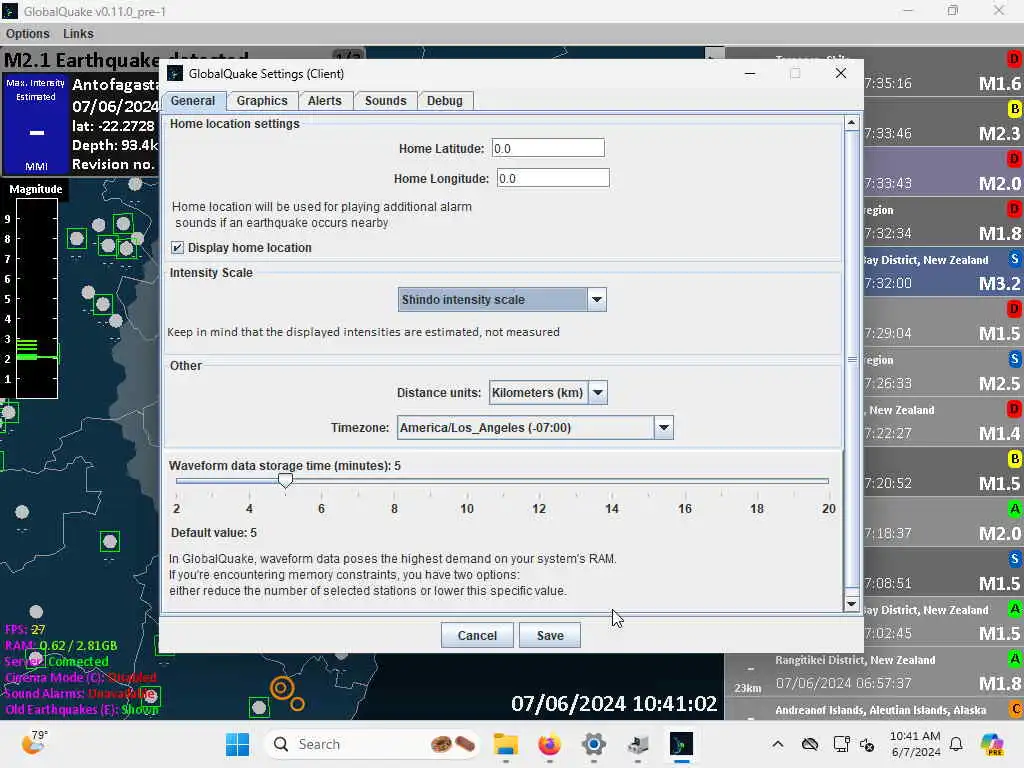Click the Home Longitude field
The width and height of the screenshot is (1024, 768).
(553, 178)
